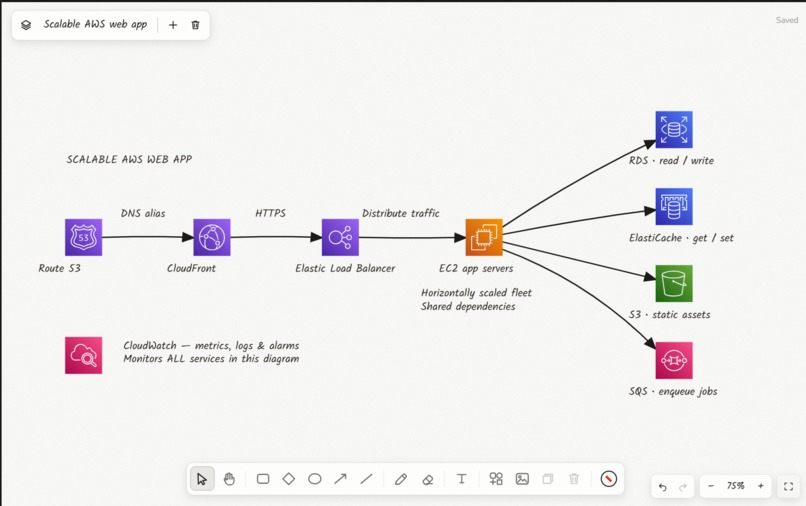Click the 'DNS alias' arrow label

(x=143, y=213)
